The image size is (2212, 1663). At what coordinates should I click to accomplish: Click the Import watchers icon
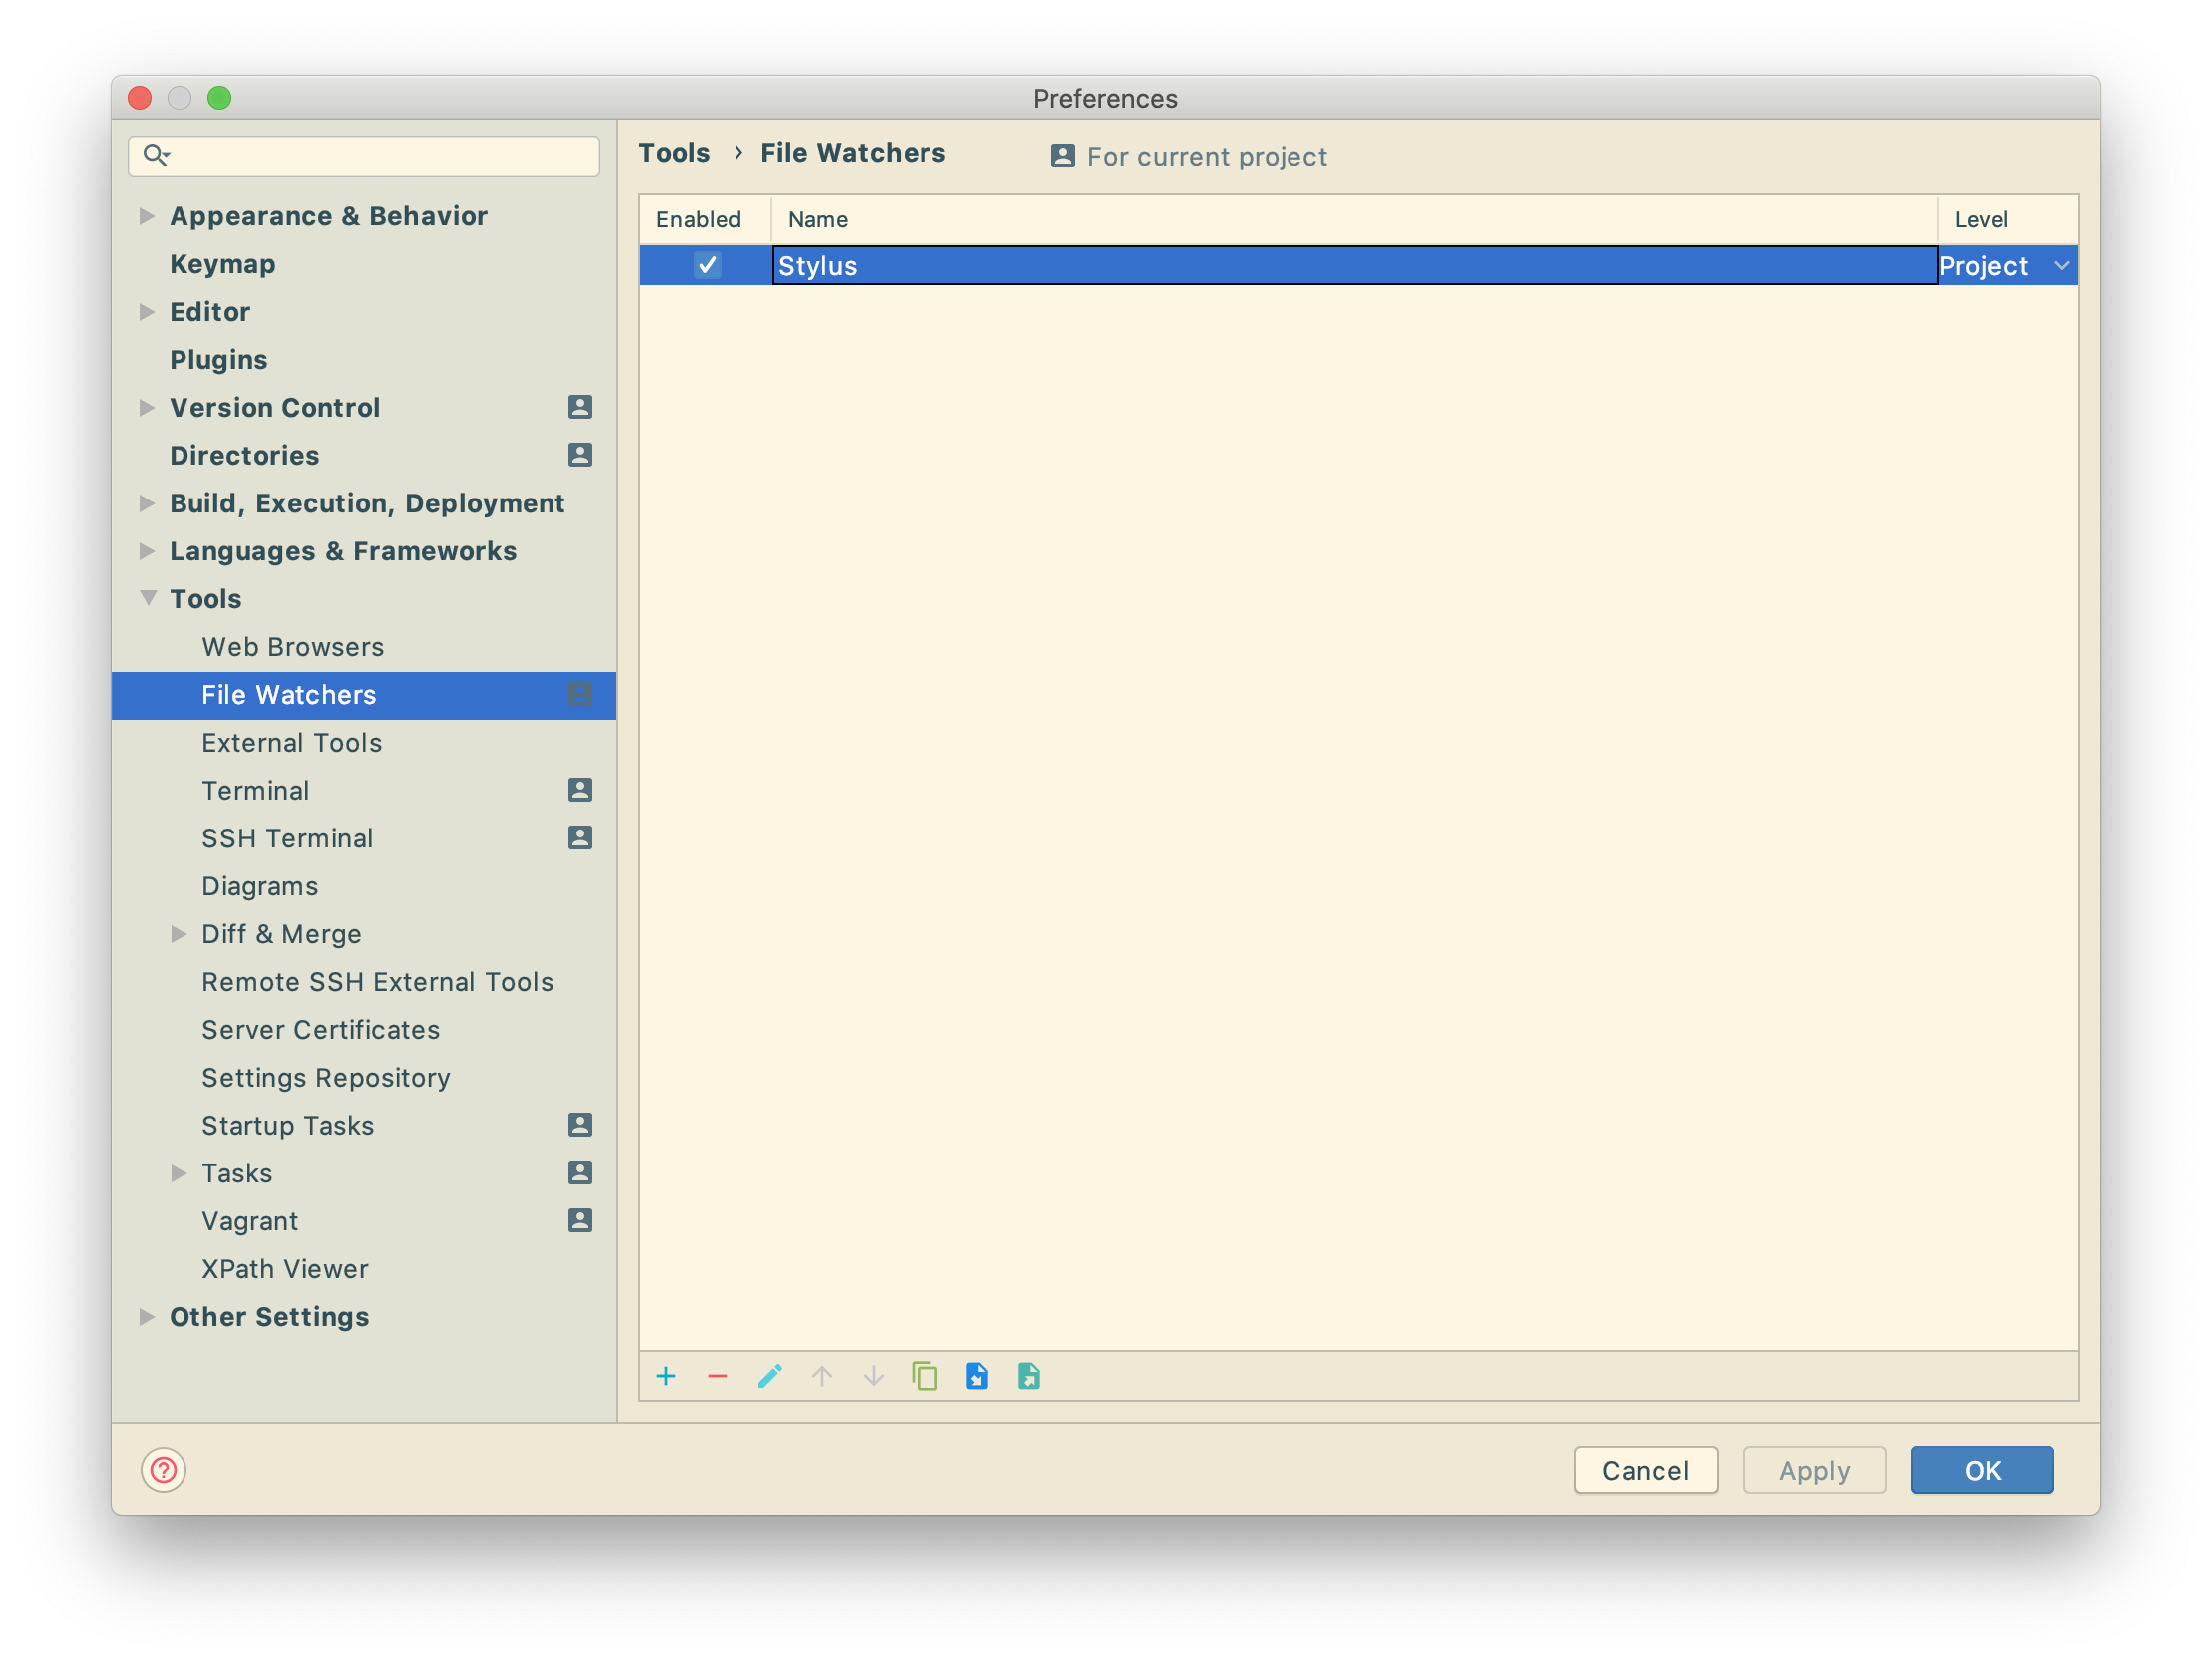click(977, 1376)
